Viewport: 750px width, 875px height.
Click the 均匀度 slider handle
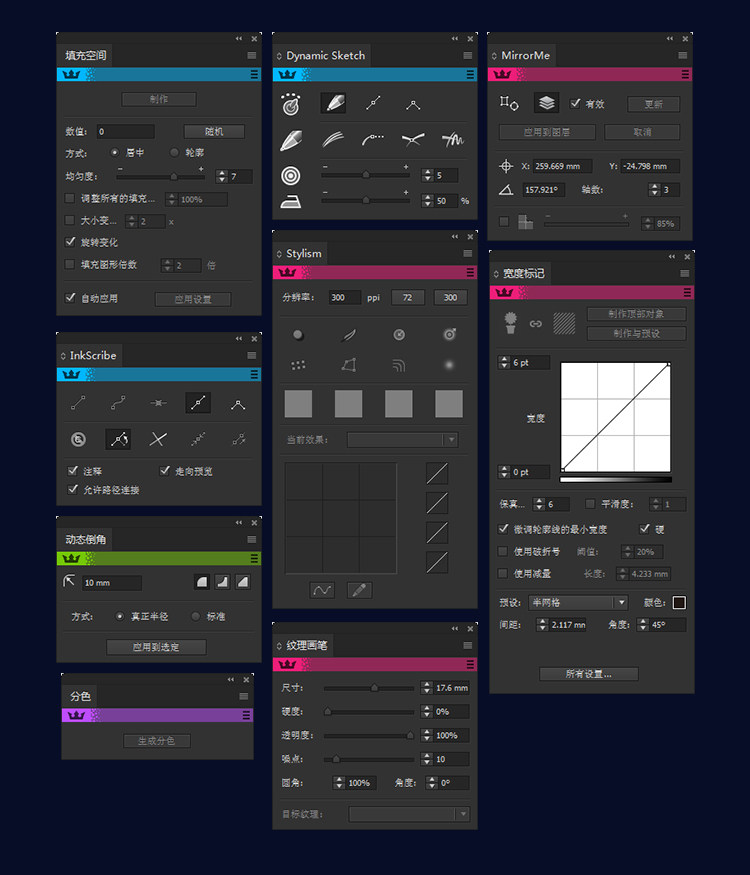(174, 176)
